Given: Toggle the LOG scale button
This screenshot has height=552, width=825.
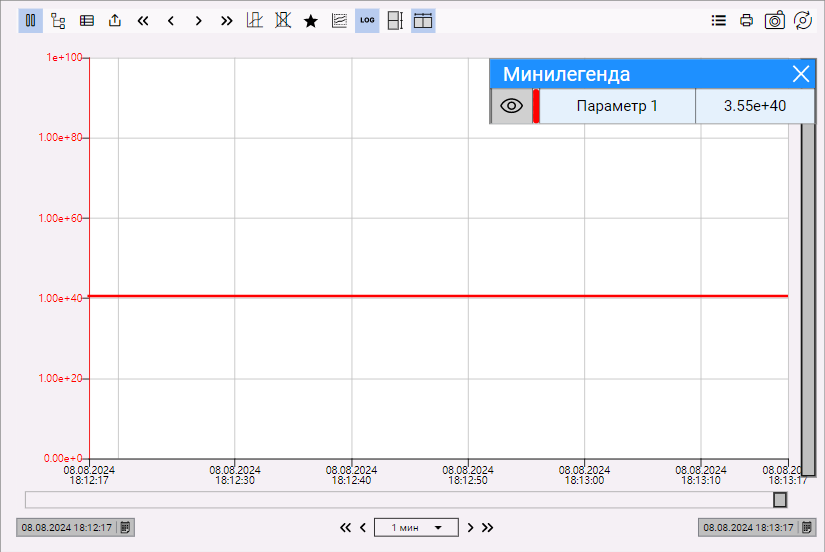Looking at the screenshot, I should click(x=367, y=20).
